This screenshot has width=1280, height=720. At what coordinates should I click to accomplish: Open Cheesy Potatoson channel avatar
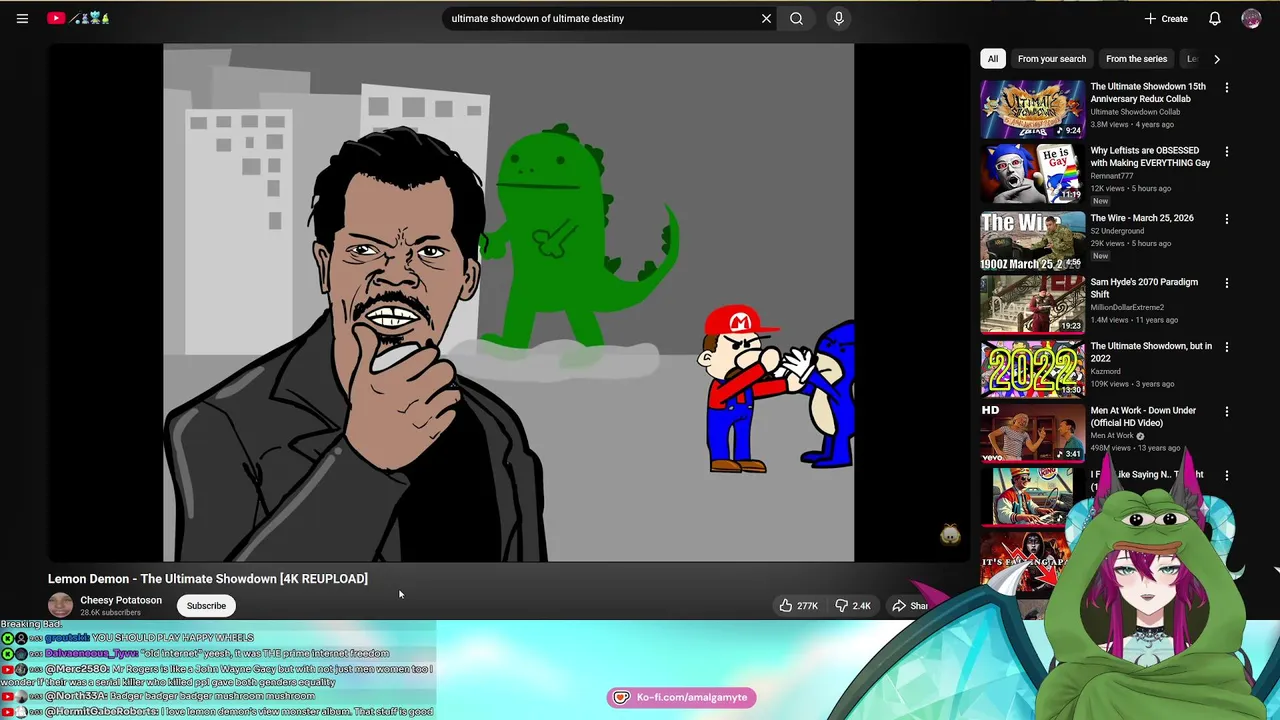(61, 605)
